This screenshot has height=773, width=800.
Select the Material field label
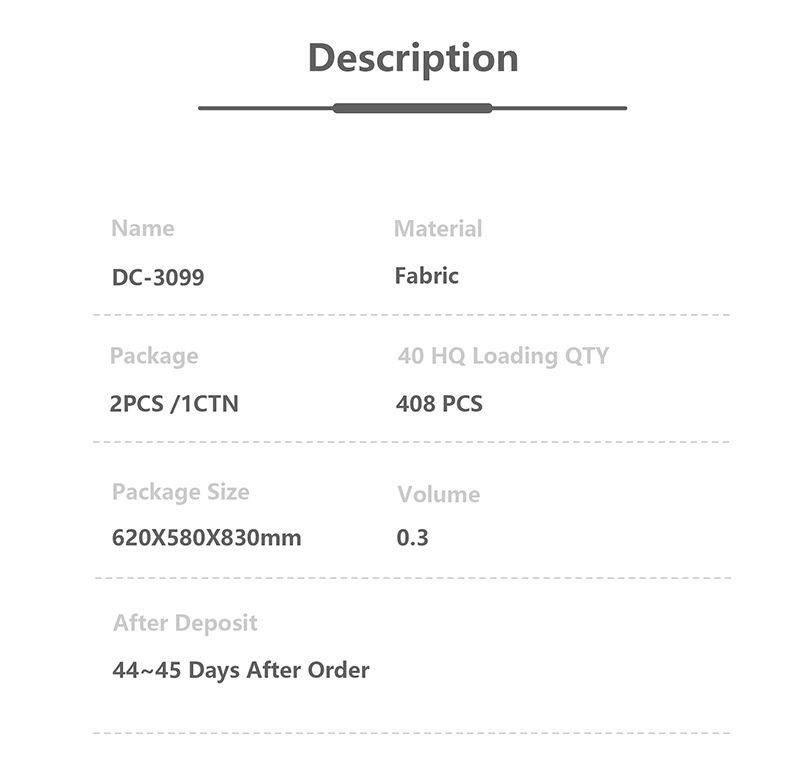click(438, 229)
